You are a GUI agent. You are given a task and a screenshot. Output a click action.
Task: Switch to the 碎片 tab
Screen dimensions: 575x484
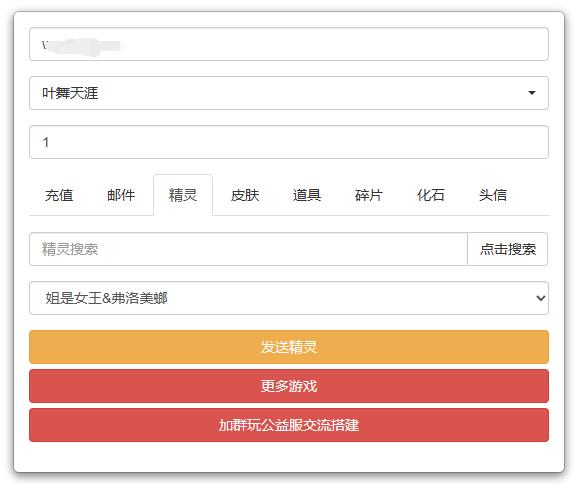click(x=369, y=195)
